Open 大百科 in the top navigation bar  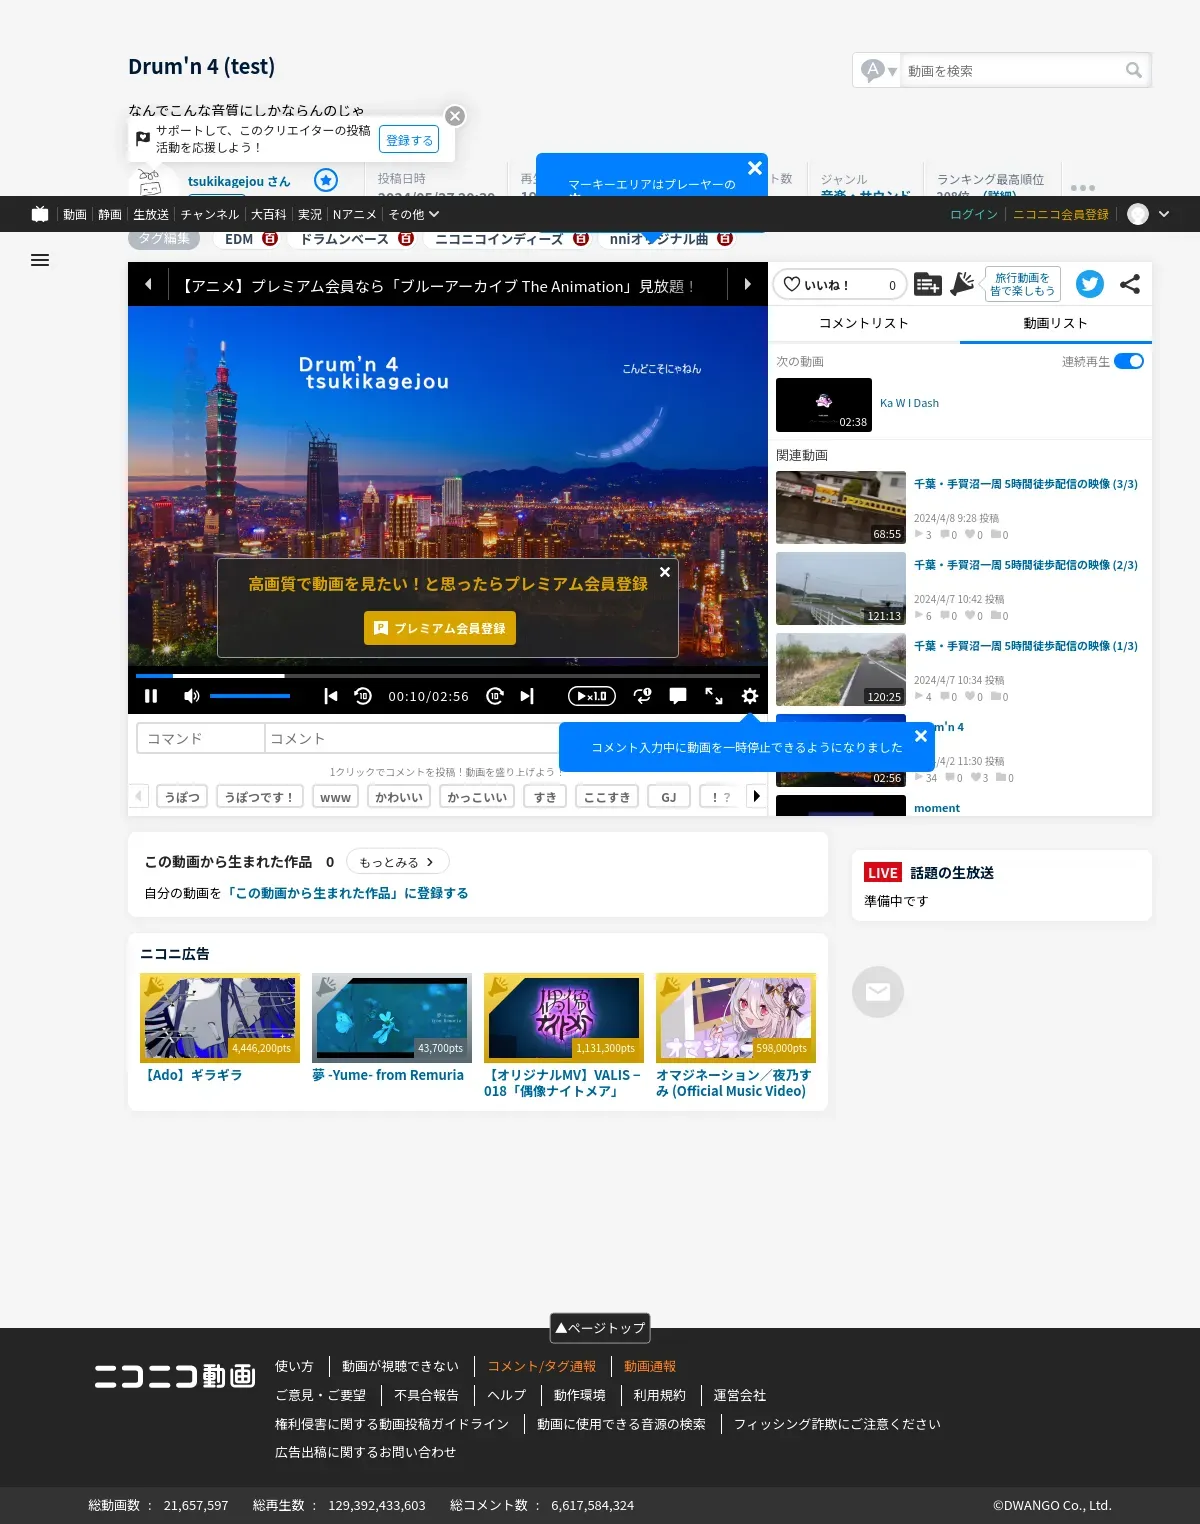[x=268, y=214]
